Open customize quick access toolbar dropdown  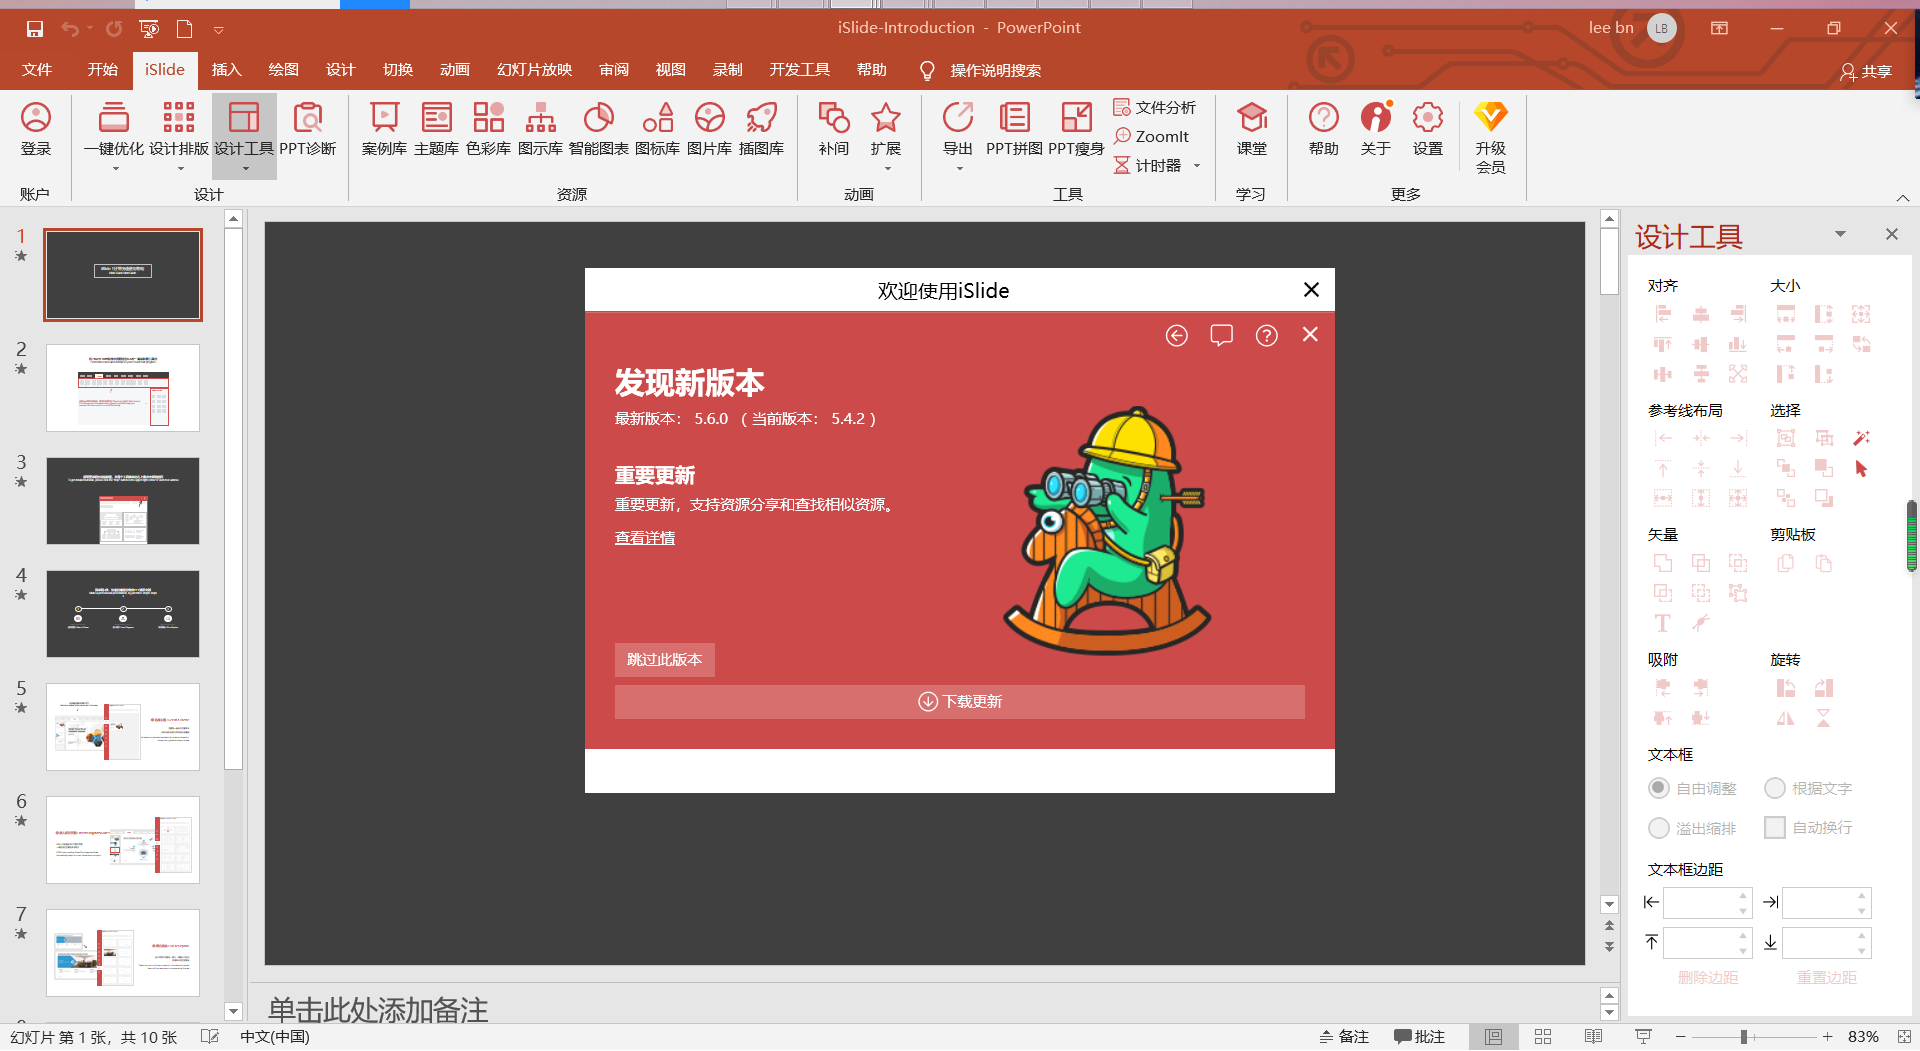tap(219, 30)
